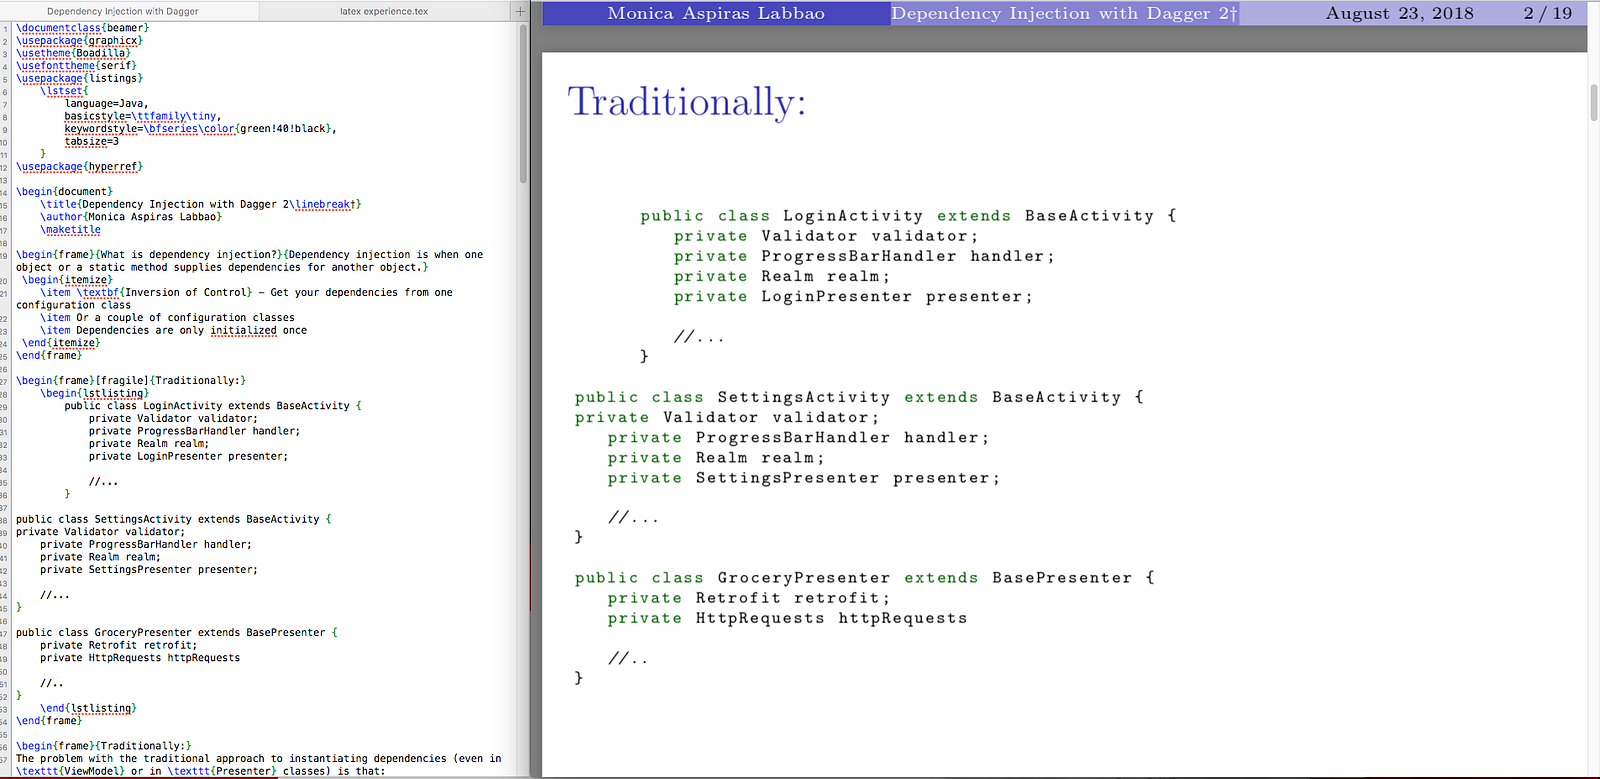This screenshot has height=779, width=1600.
Task: Click the \maketitle line
Action: pos(70,229)
